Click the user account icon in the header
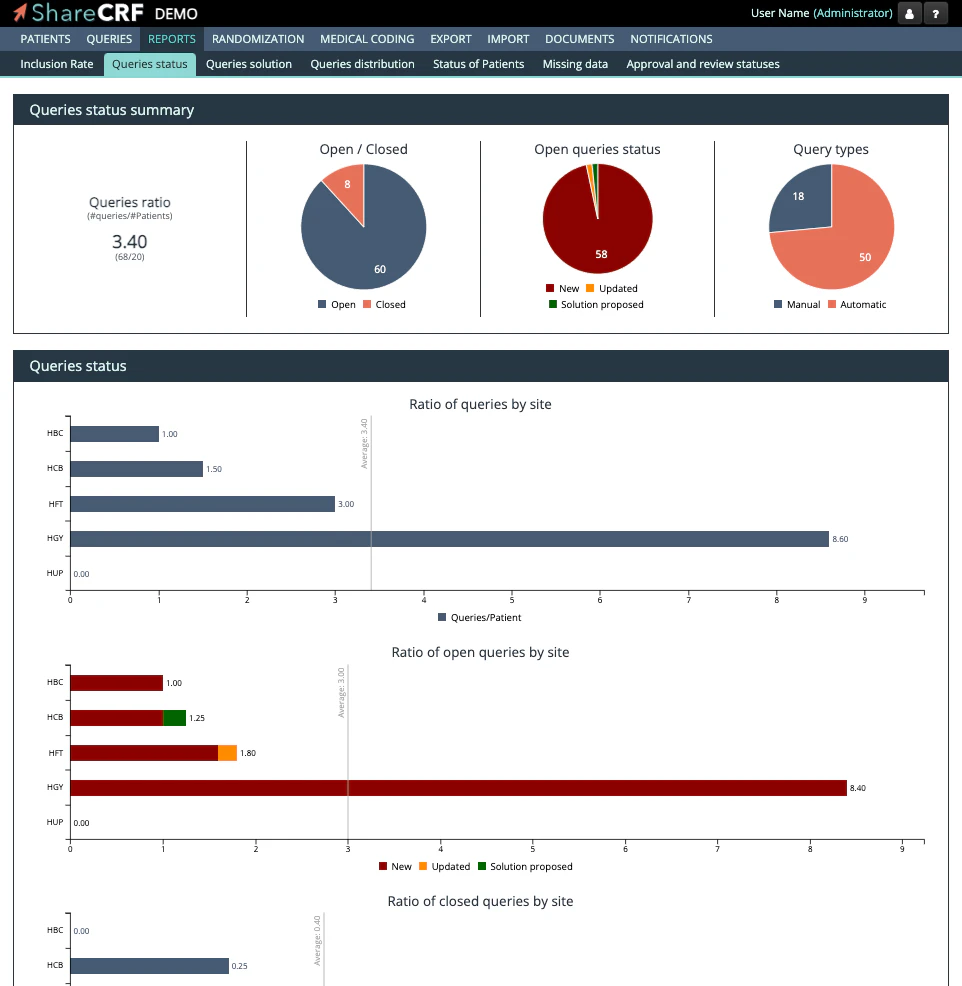The height and width of the screenshot is (986, 962). pos(909,13)
